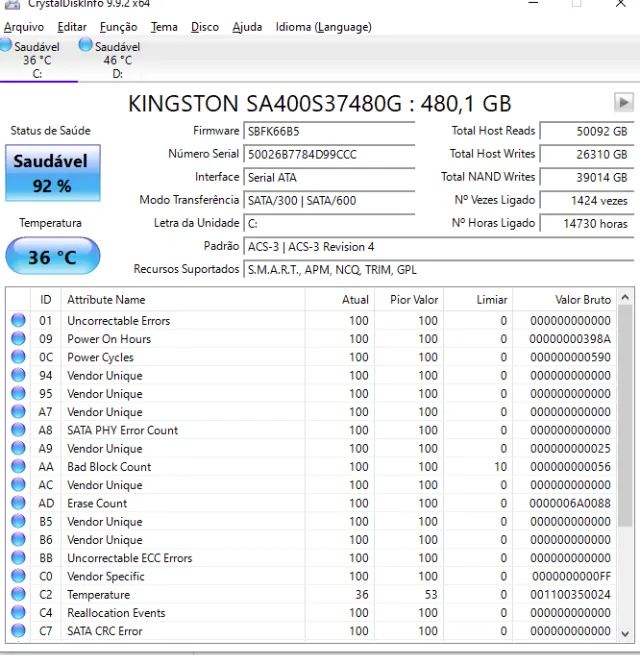Click the scroll down arrow of attribute list
Viewport: 640px width, 655px height.
click(x=625, y=634)
